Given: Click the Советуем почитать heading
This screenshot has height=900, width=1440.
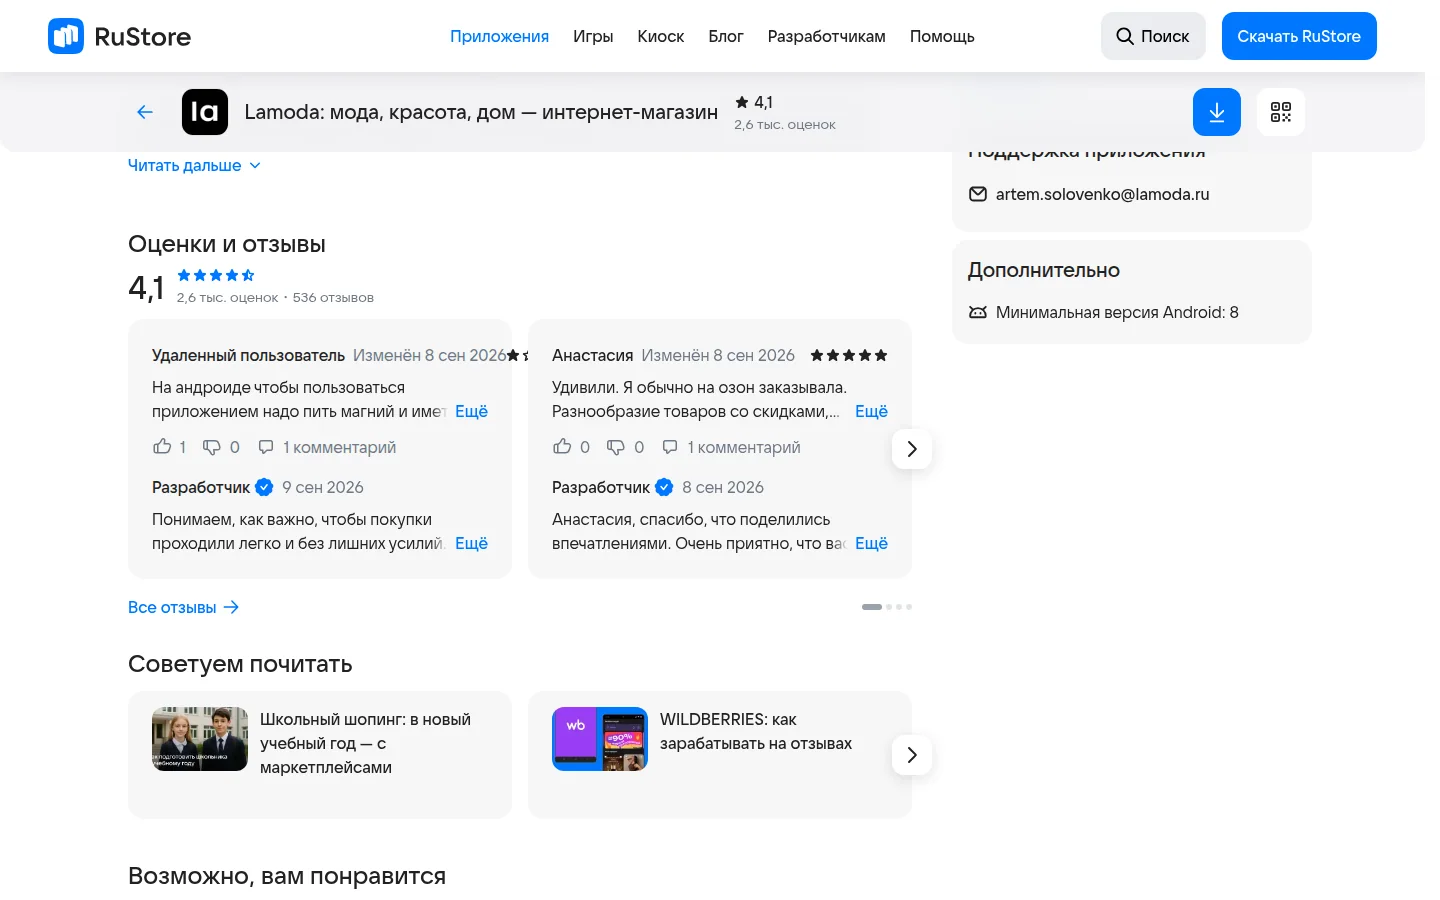Looking at the screenshot, I should 240,664.
